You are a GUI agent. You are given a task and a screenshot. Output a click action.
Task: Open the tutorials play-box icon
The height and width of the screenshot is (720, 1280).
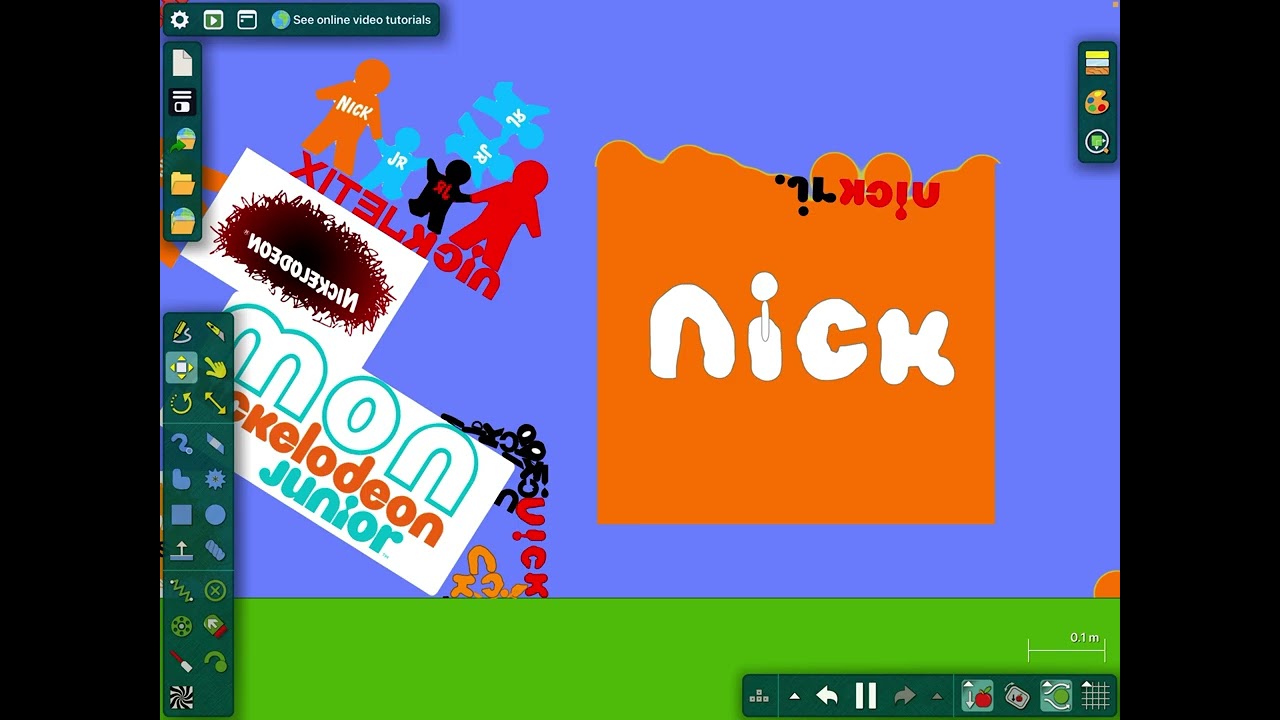point(213,20)
